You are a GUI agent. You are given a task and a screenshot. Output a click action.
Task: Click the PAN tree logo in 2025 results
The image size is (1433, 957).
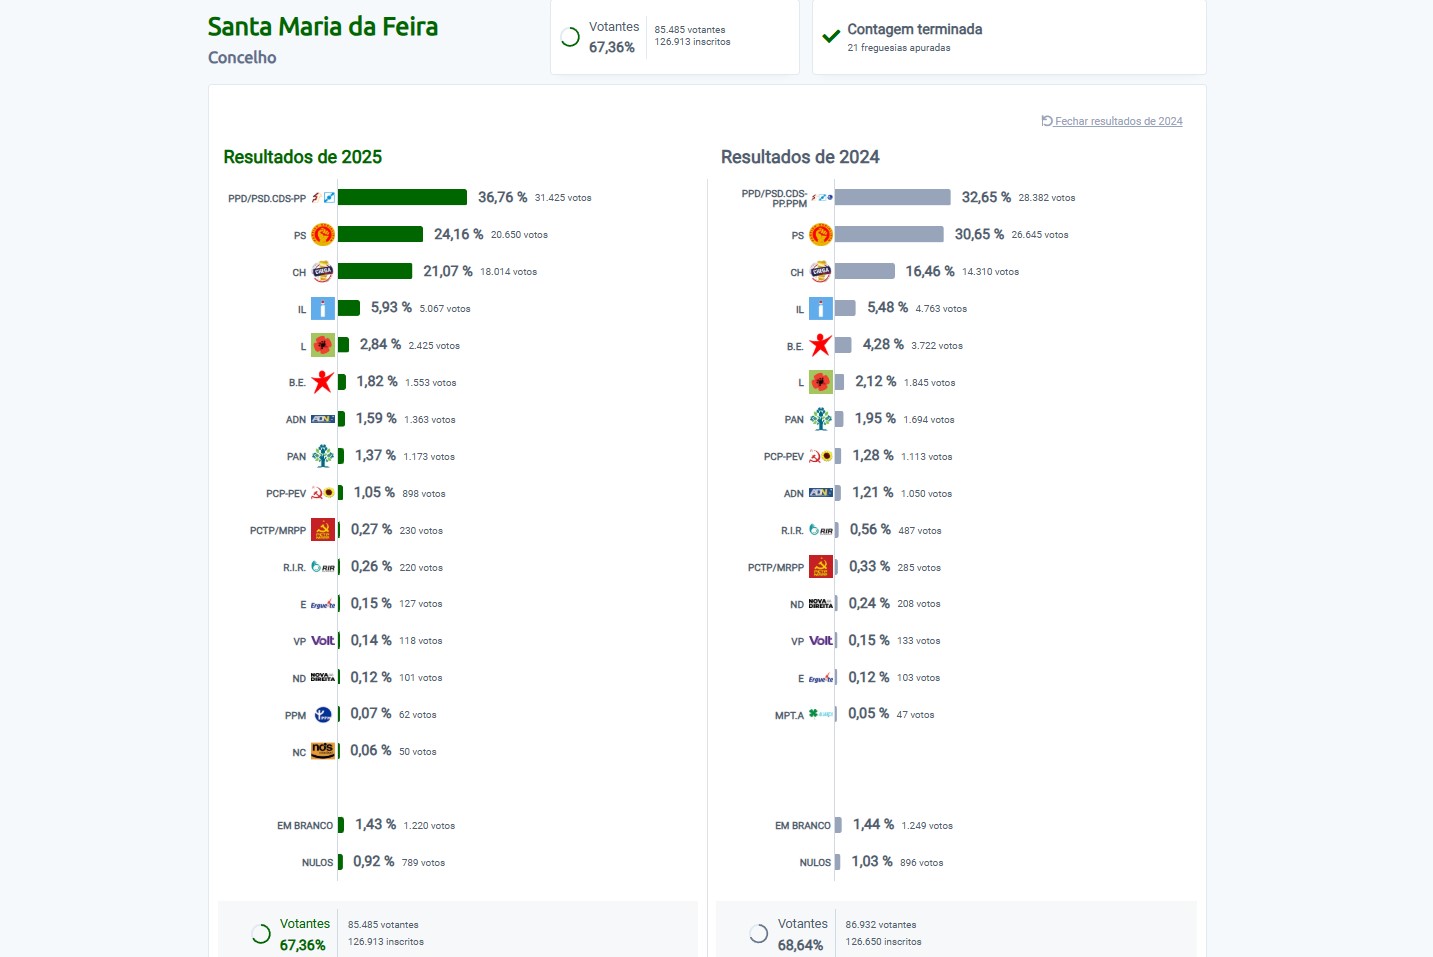coord(322,456)
